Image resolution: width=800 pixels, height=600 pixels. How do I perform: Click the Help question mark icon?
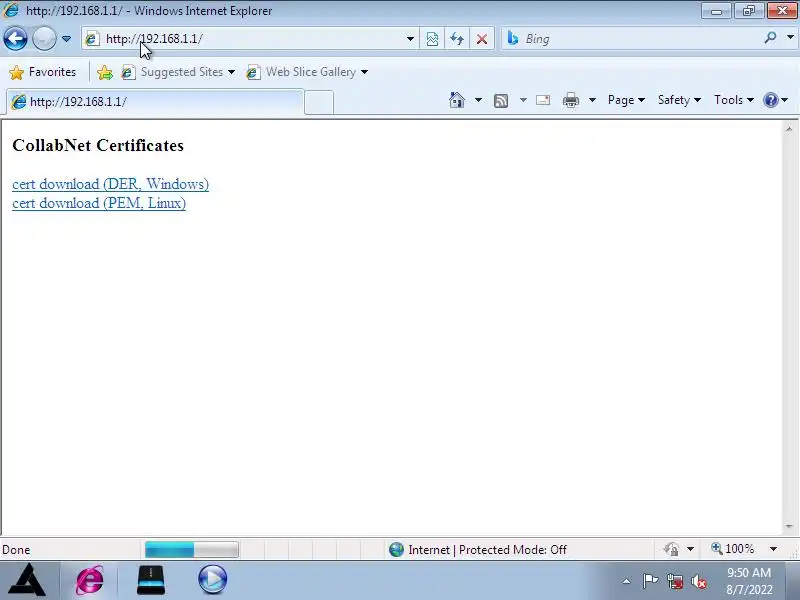coord(770,100)
